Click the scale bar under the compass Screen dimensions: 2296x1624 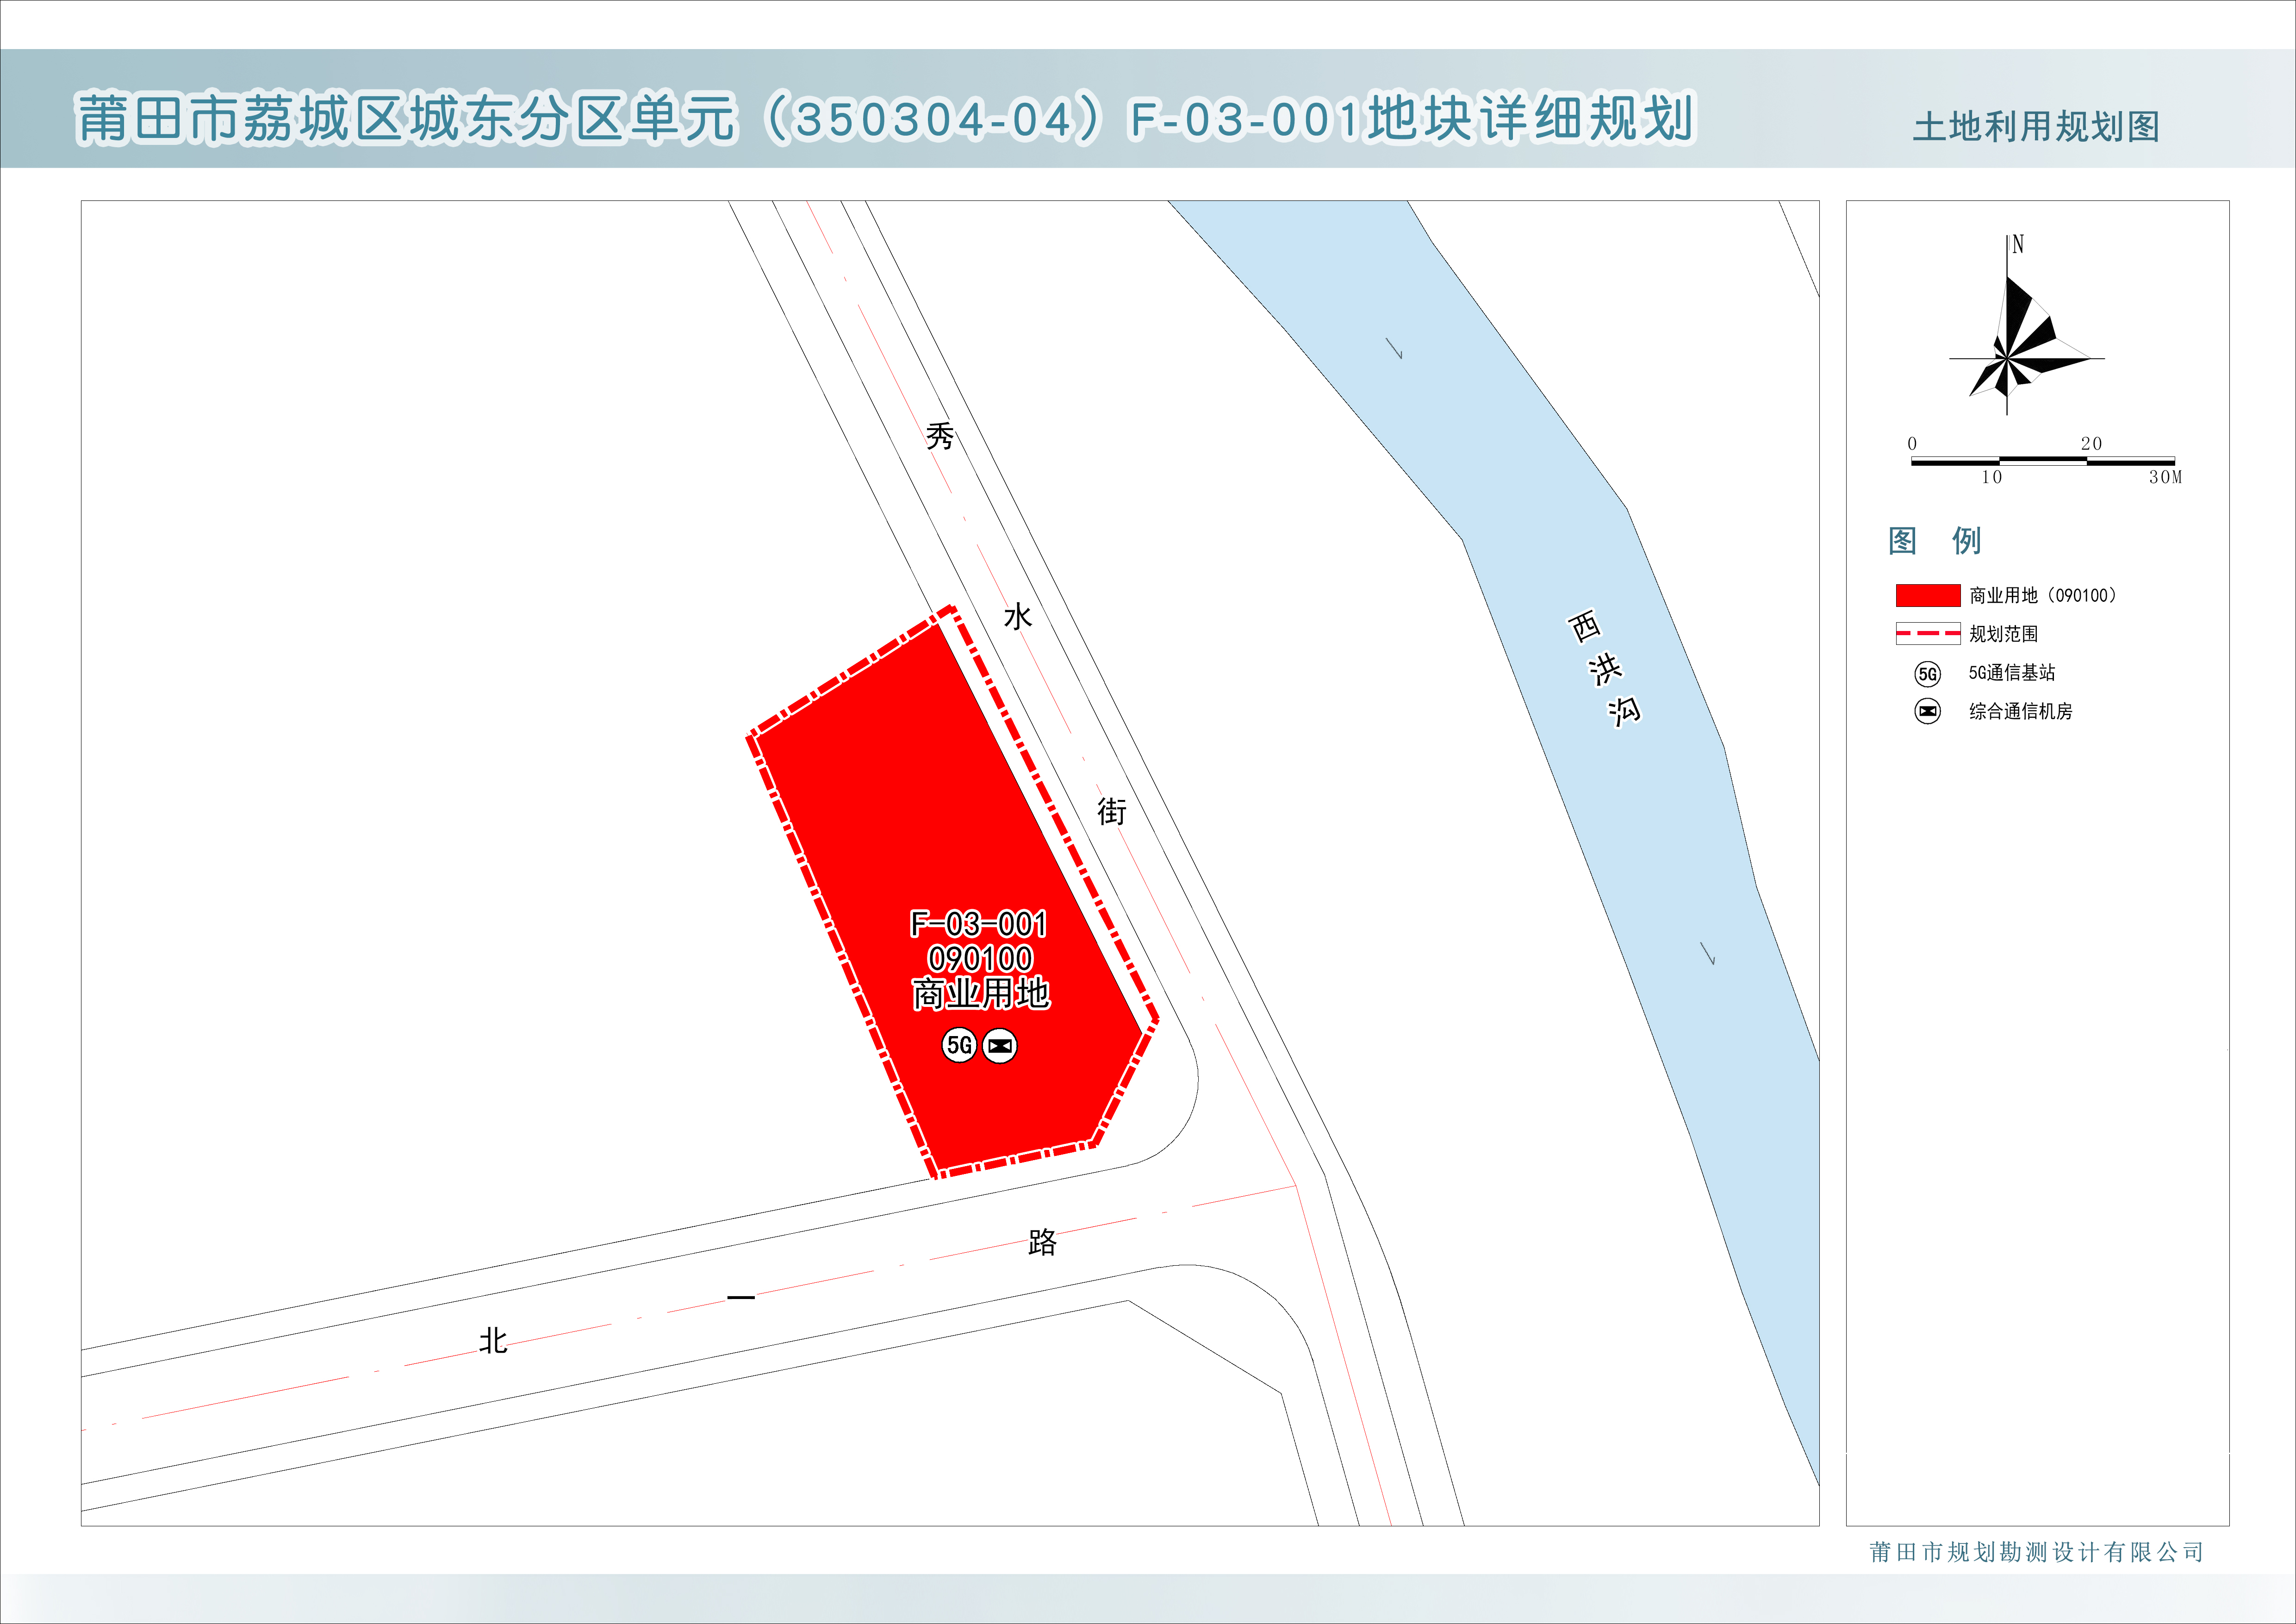coord(2042,461)
